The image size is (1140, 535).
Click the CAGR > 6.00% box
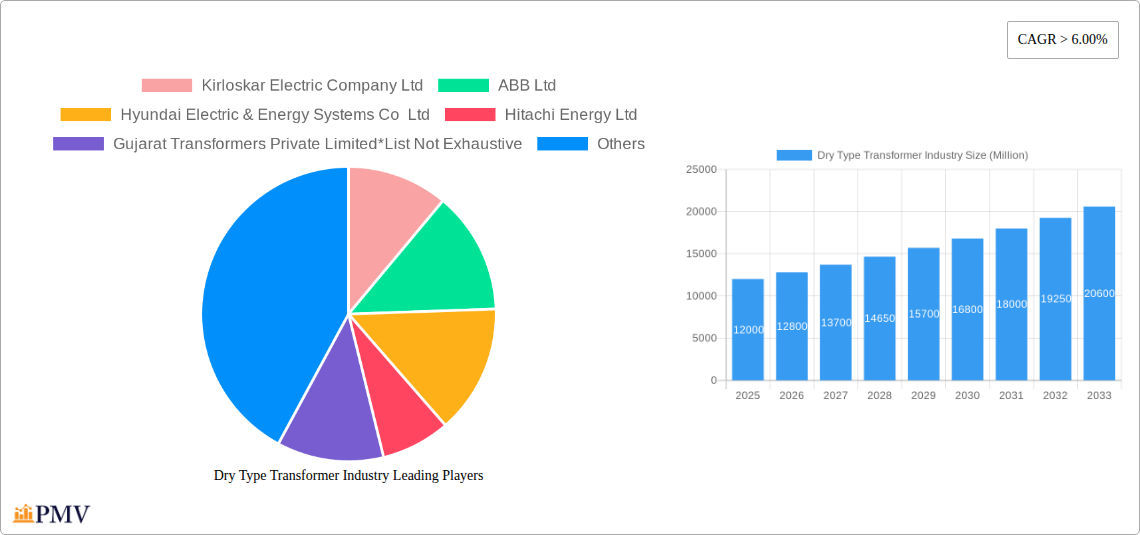click(1062, 40)
